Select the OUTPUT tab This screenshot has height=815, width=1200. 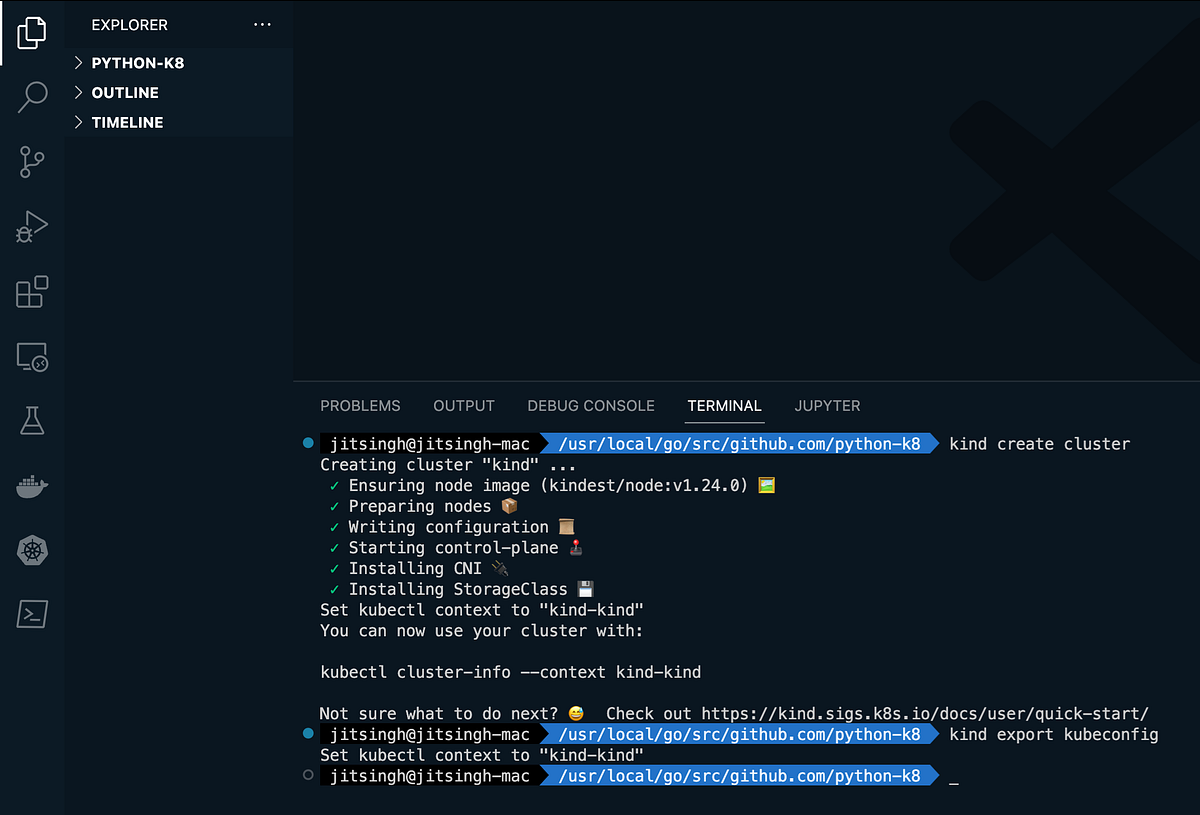coord(463,406)
